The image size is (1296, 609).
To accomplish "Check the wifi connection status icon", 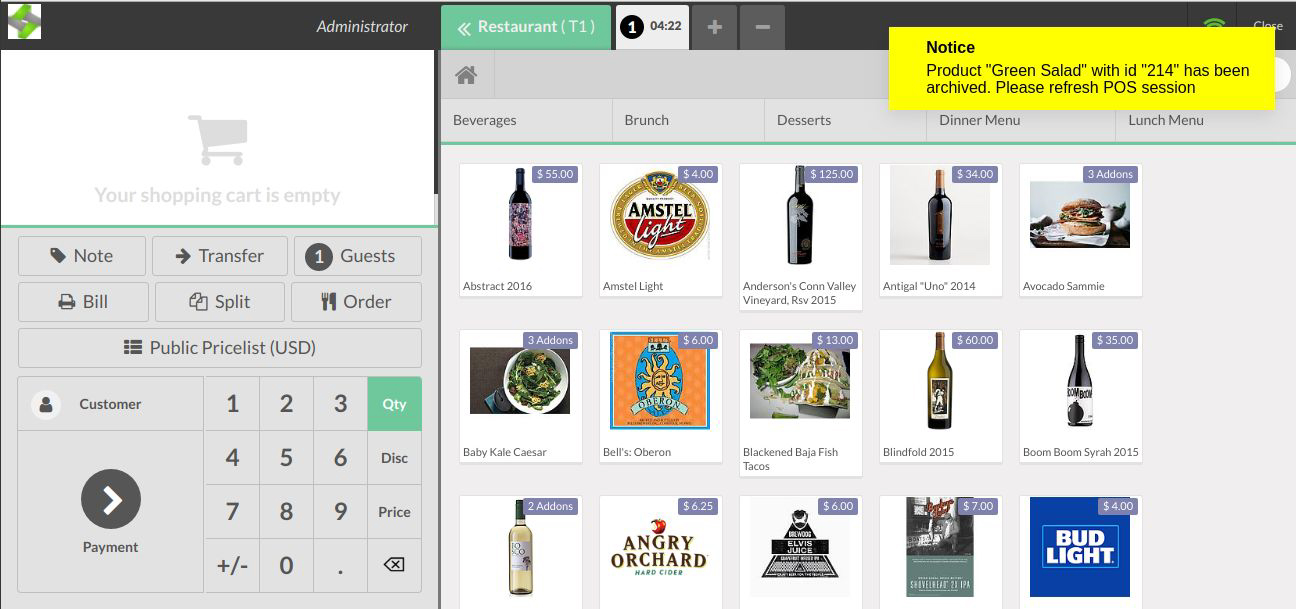I will pos(1213,26).
